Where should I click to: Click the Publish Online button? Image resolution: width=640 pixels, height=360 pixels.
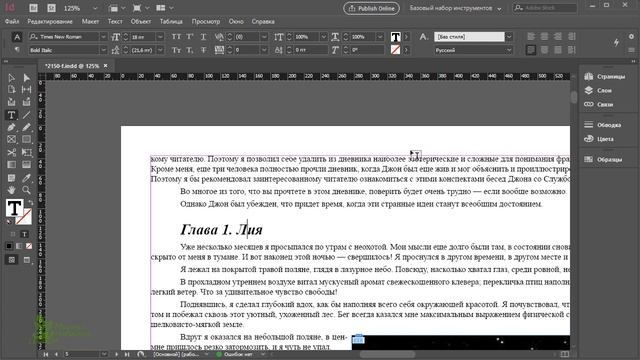(x=371, y=8)
